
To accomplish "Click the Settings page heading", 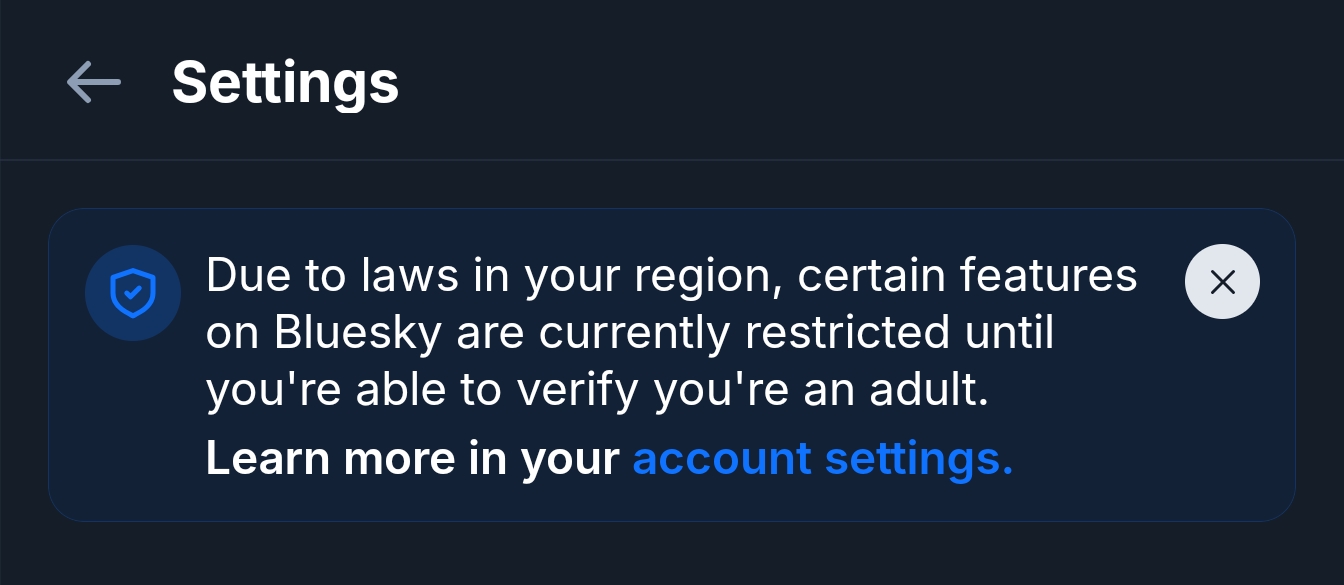I will 285,82.
